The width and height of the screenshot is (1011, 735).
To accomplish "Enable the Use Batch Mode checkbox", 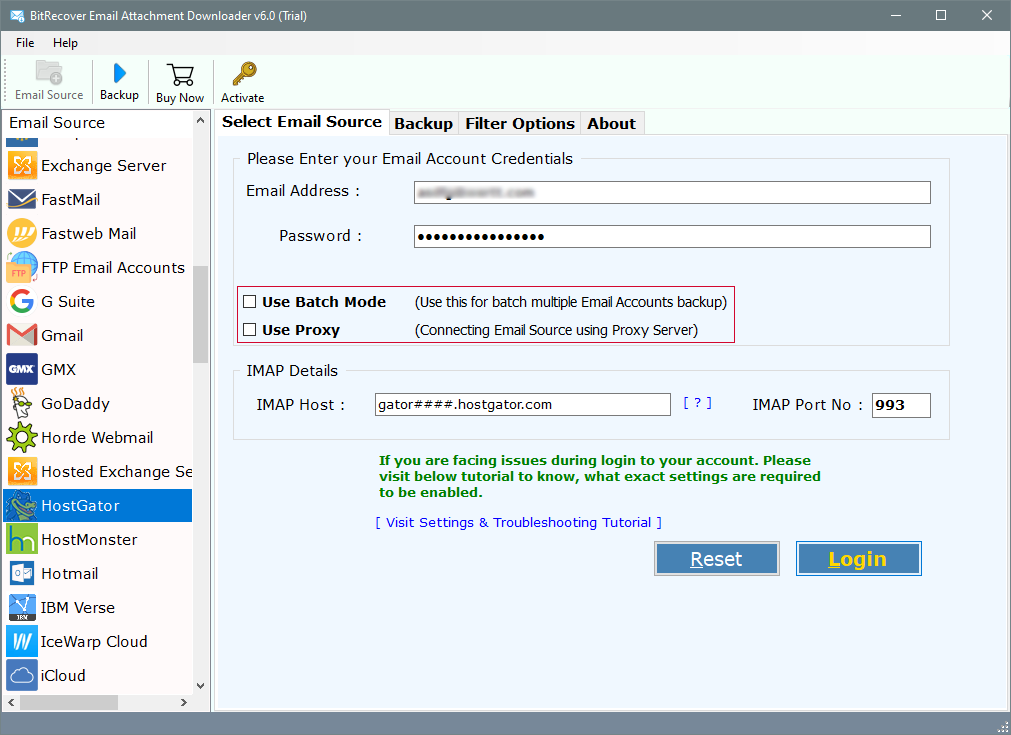I will (x=250, y=302).
